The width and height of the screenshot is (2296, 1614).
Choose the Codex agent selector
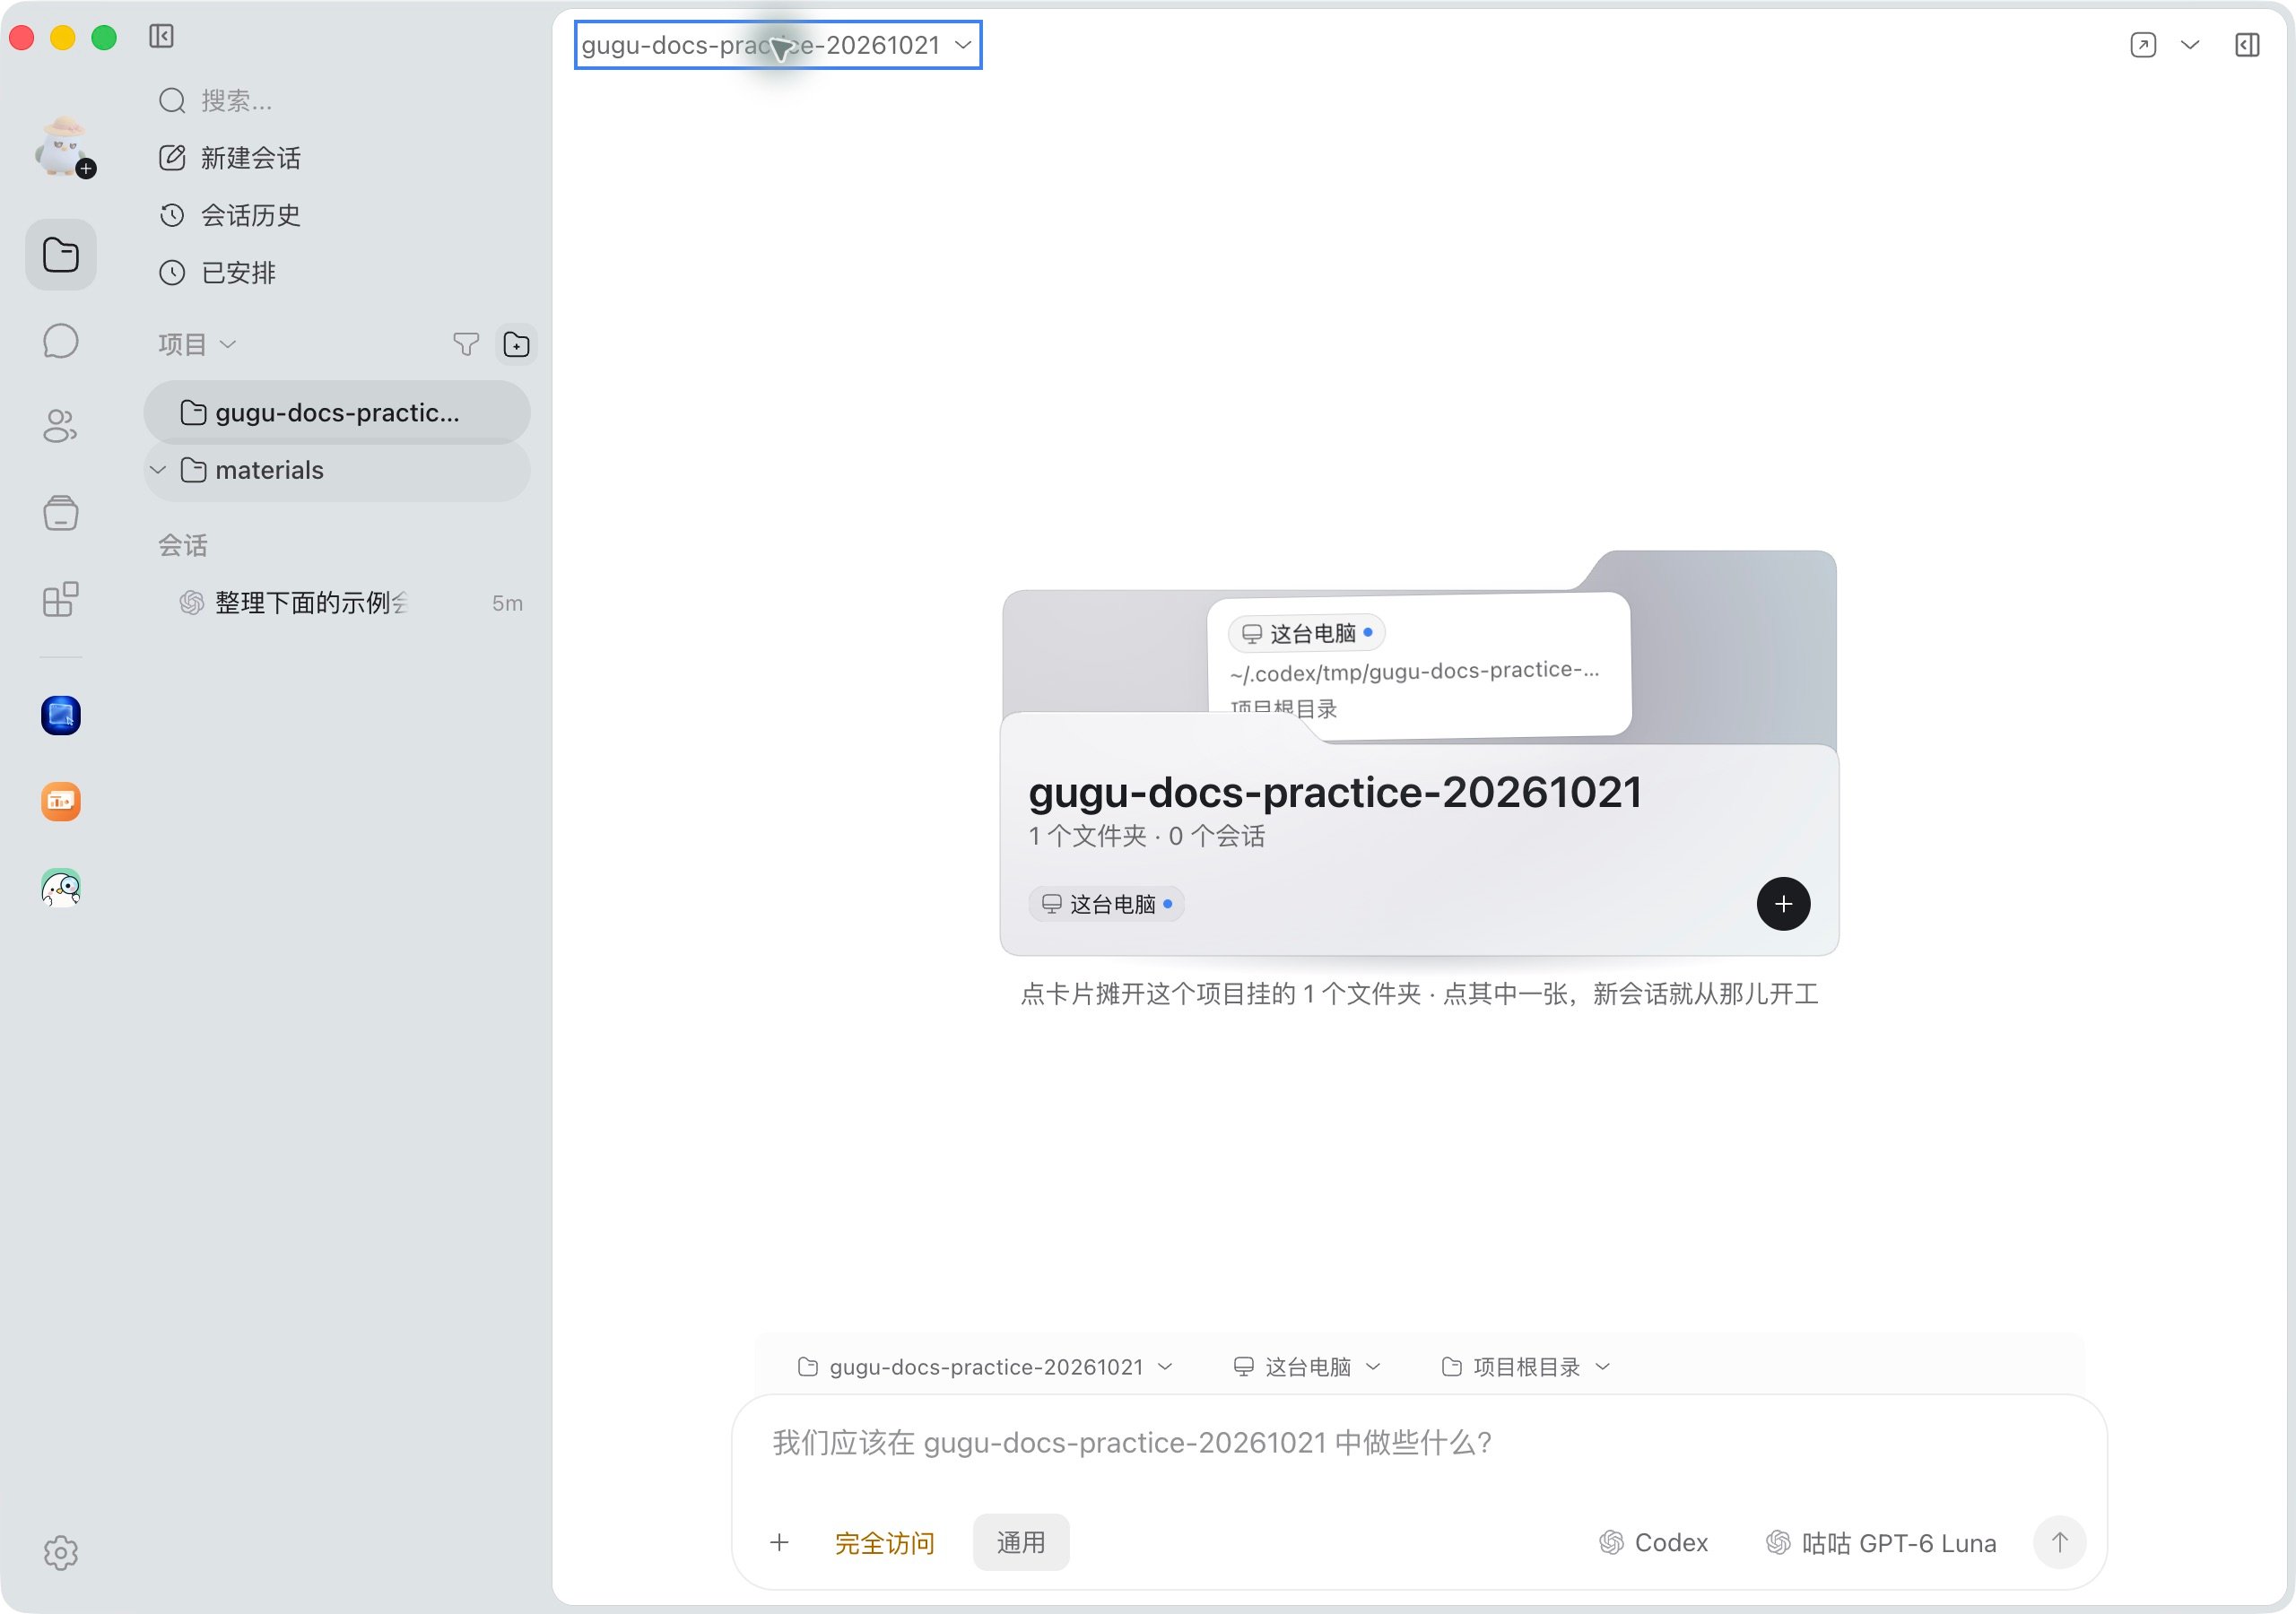[x=1654, y=1543]
